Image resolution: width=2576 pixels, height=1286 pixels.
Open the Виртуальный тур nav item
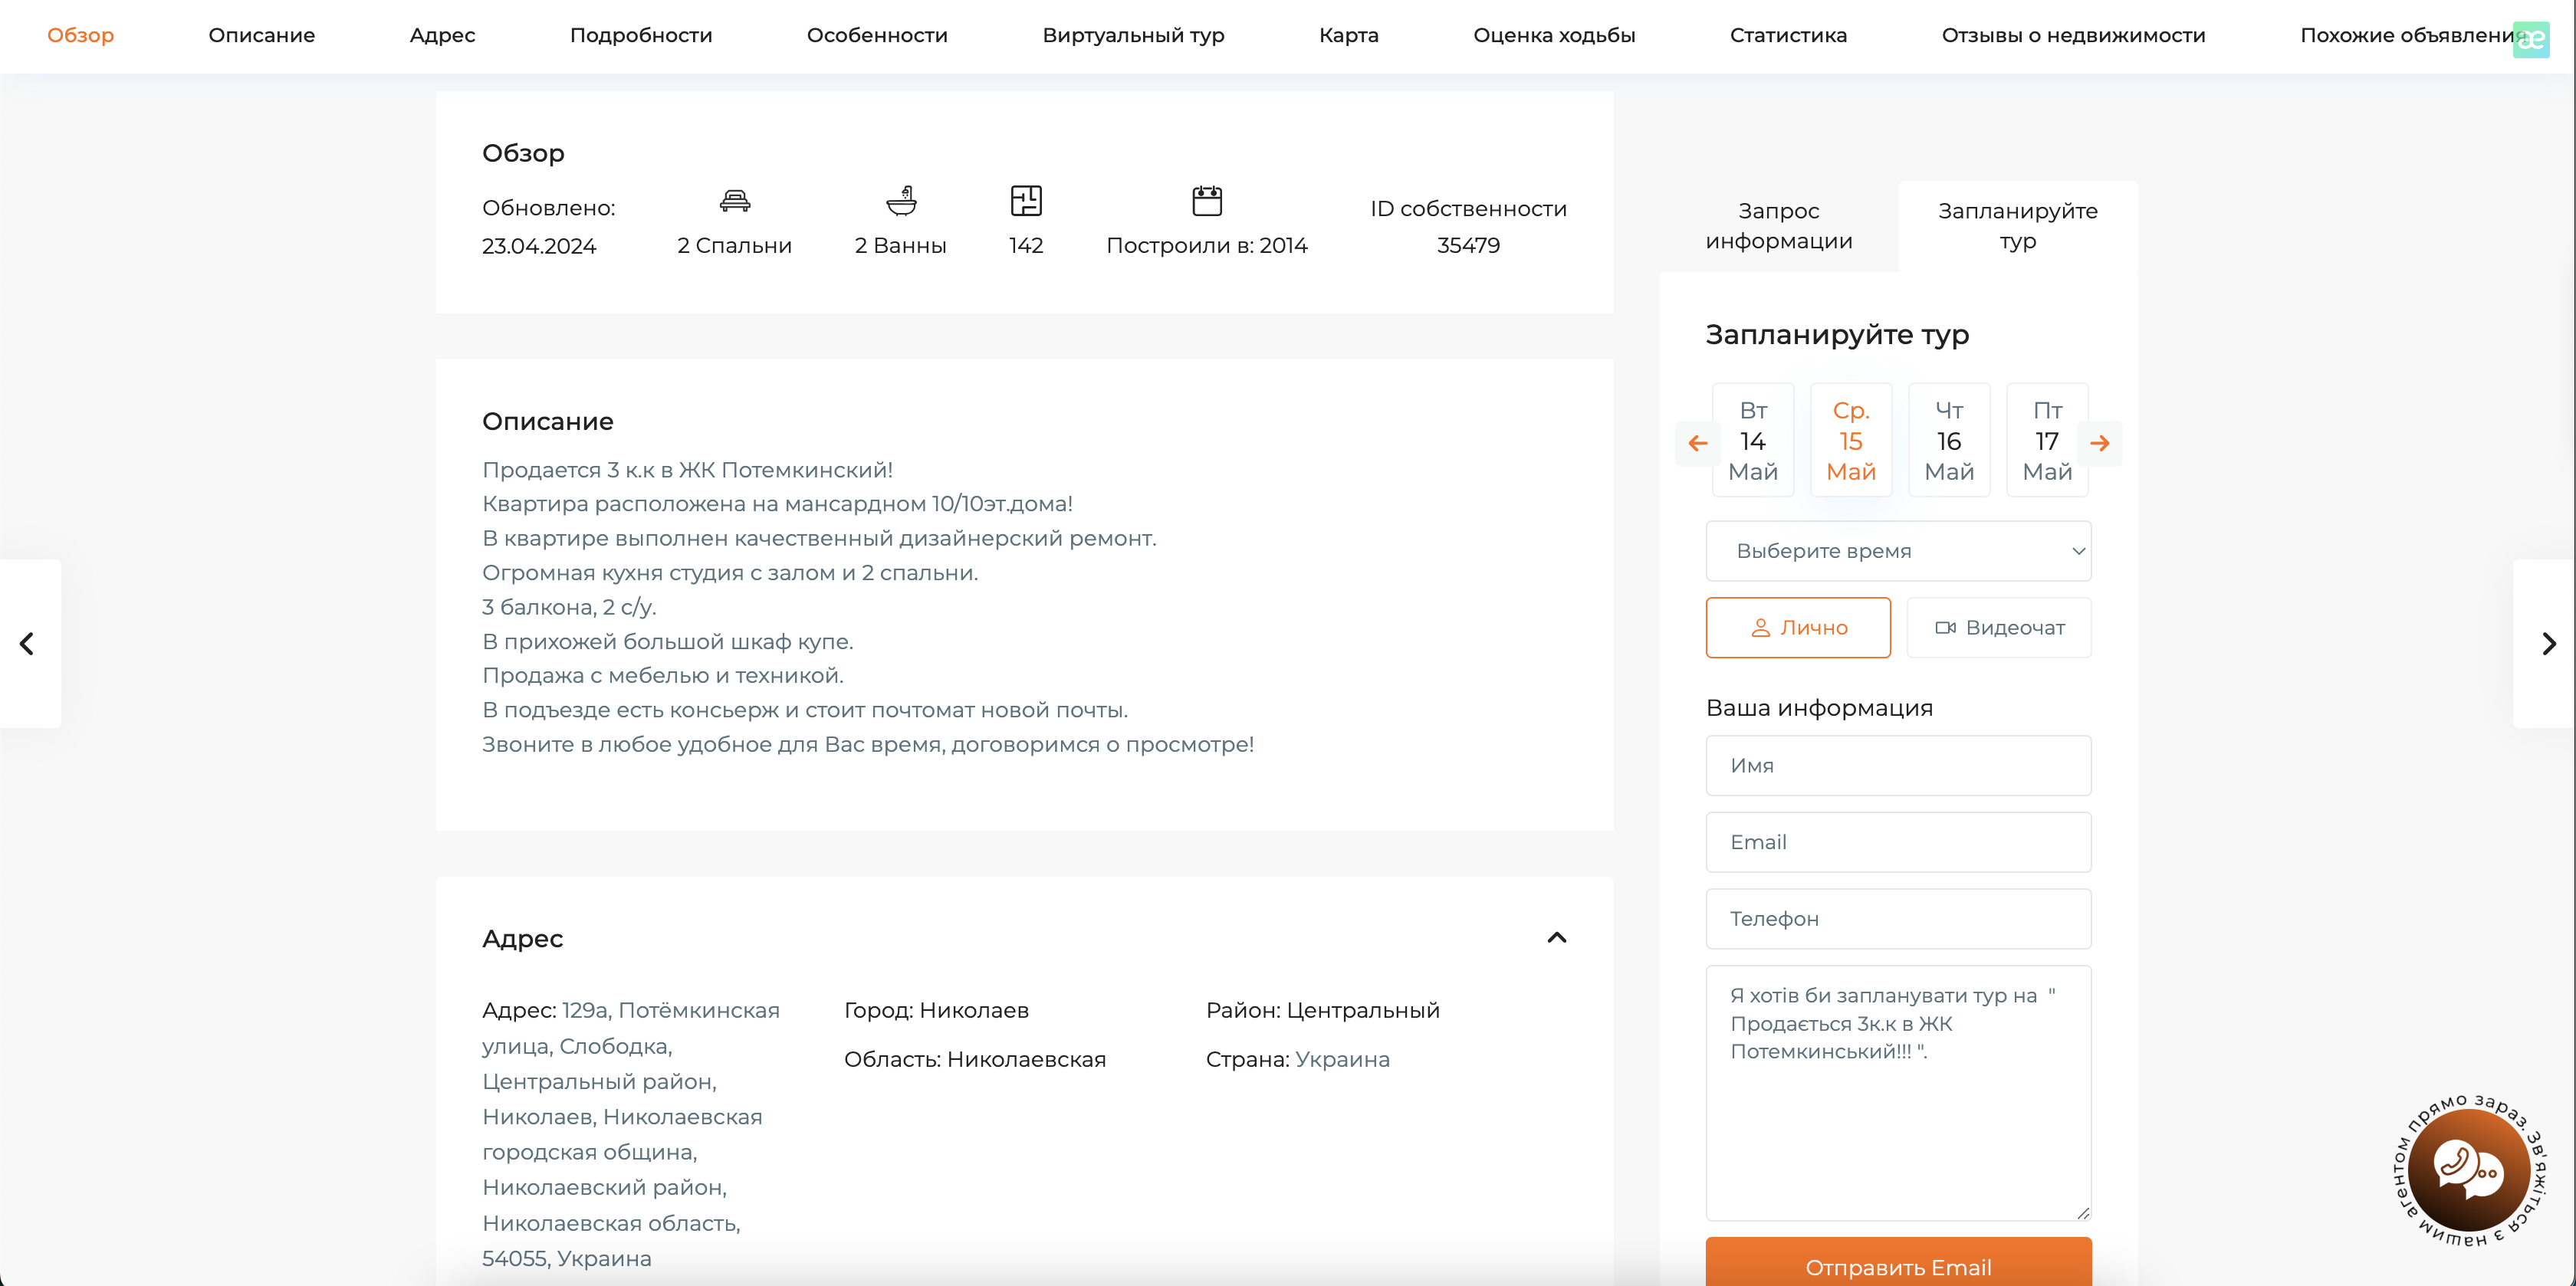click(1133, 35)
